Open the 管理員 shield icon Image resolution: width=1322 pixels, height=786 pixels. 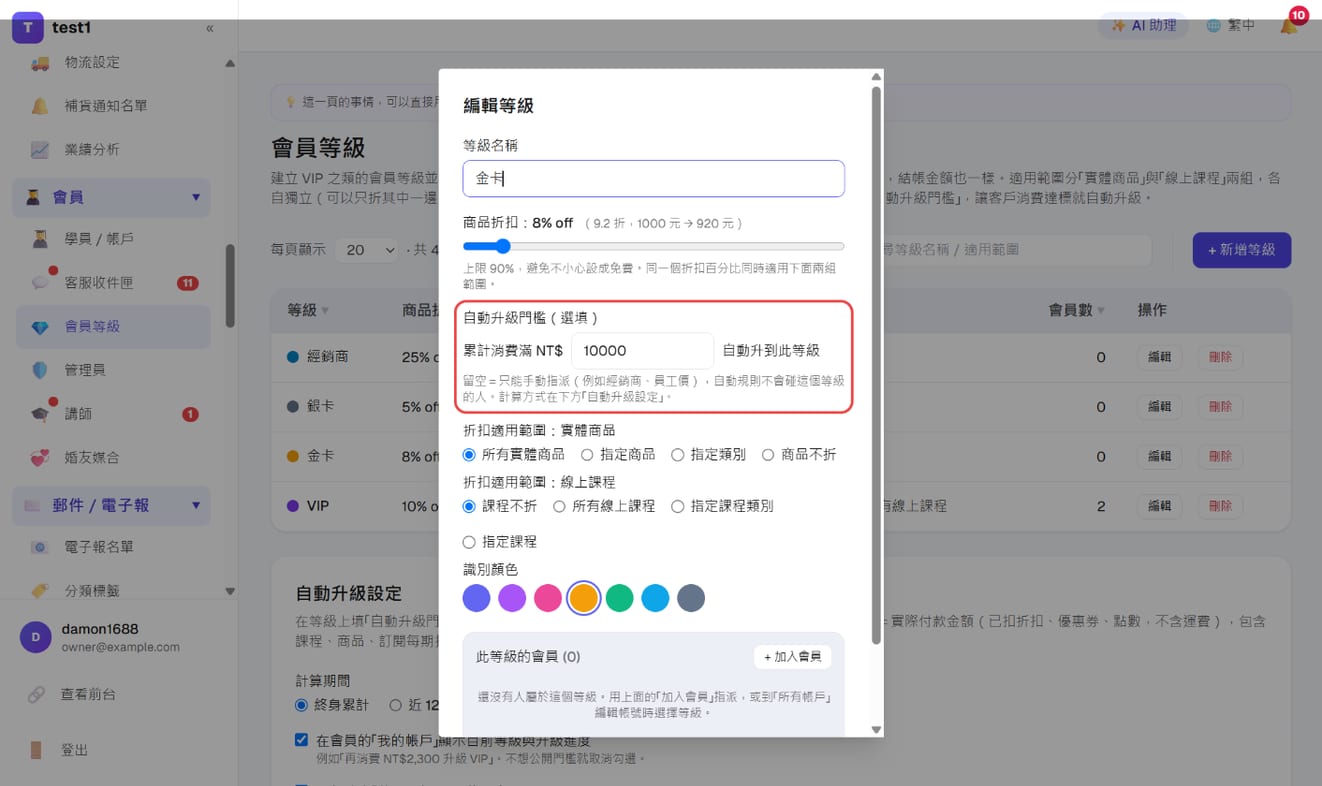[x=40, y=370]
